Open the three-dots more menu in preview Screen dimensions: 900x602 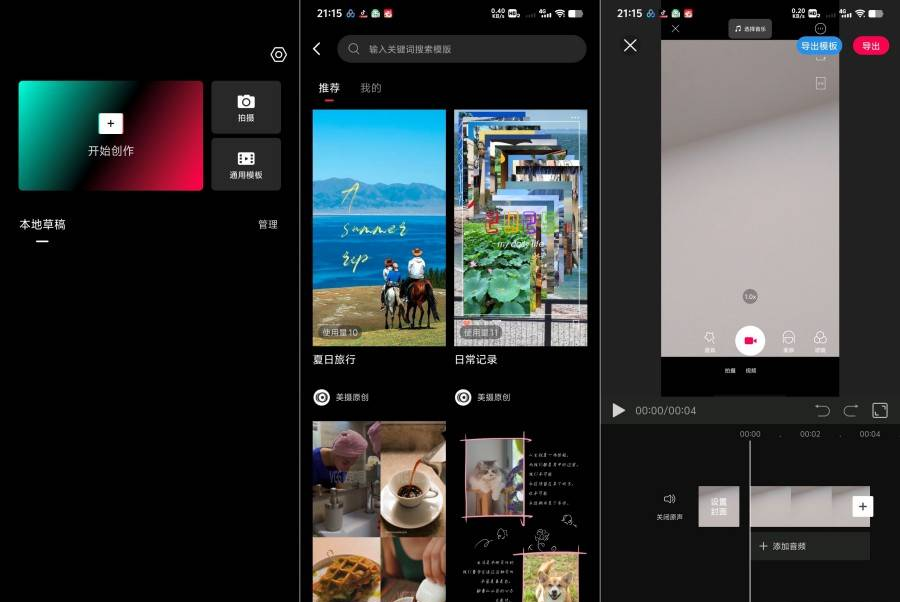820,29
